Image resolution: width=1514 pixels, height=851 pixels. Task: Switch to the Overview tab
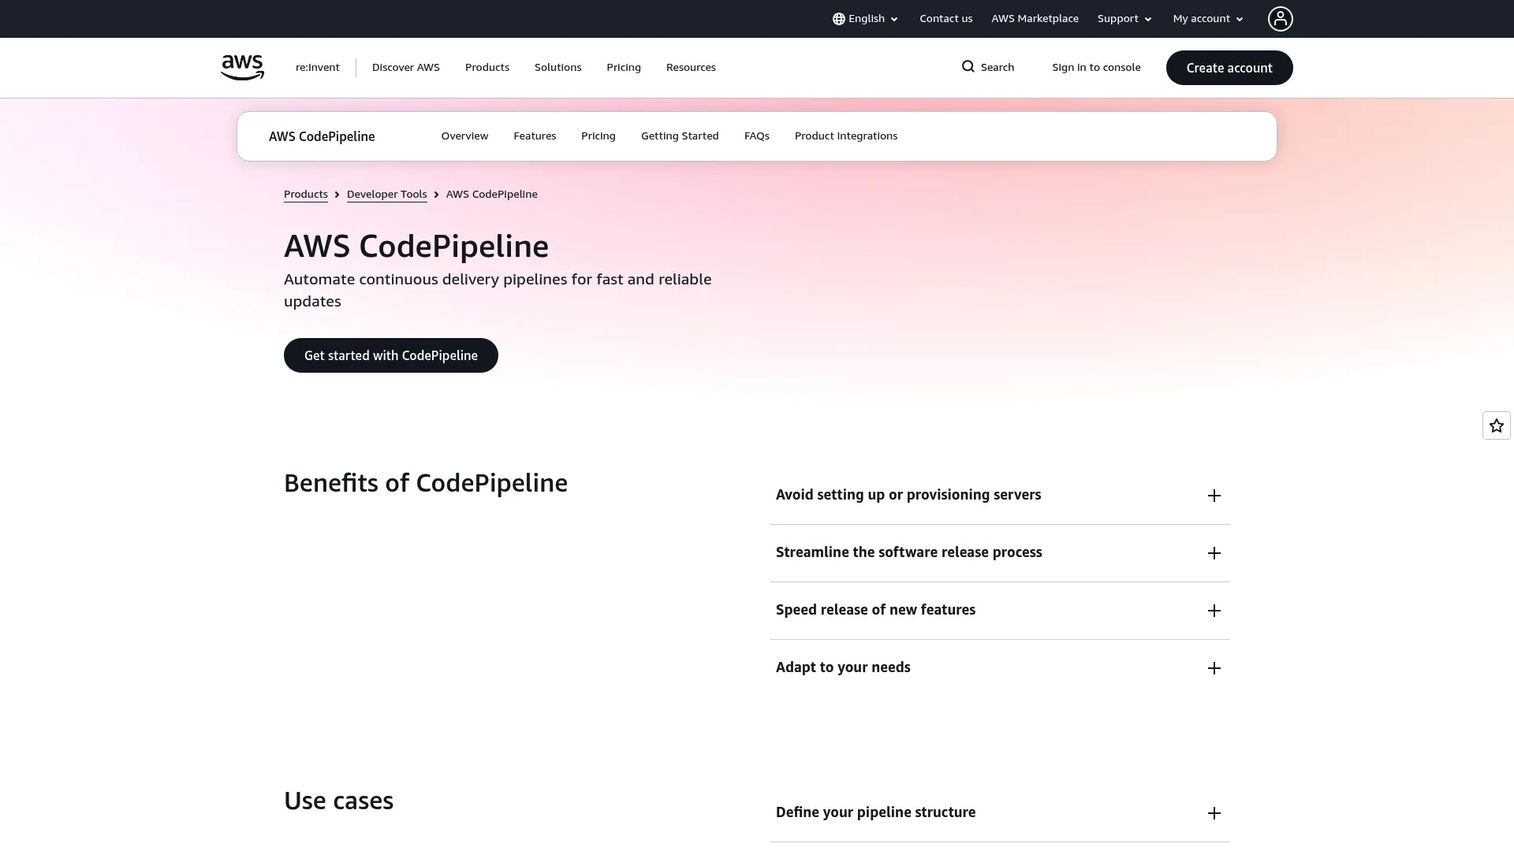point(465,136)
